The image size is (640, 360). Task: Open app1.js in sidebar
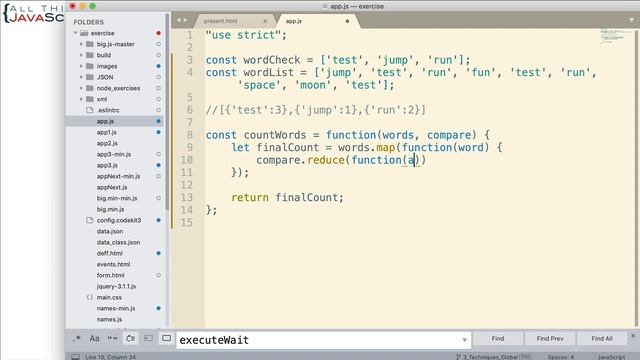[107, 132]
